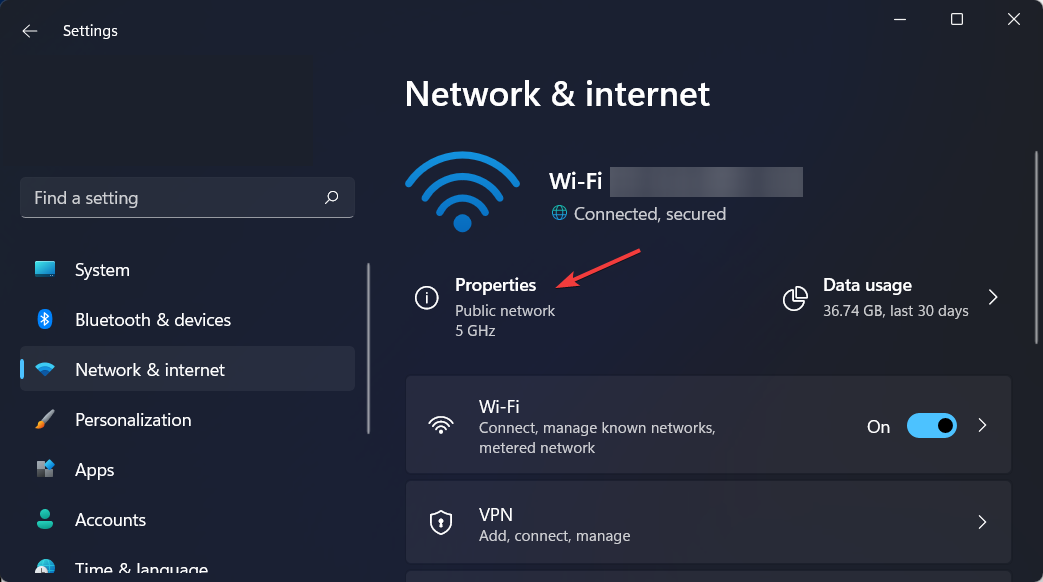Viewport: 1043px width, 582px height.
Task: Select the Personalization brush icon
Action: click(x=44, y=419)
